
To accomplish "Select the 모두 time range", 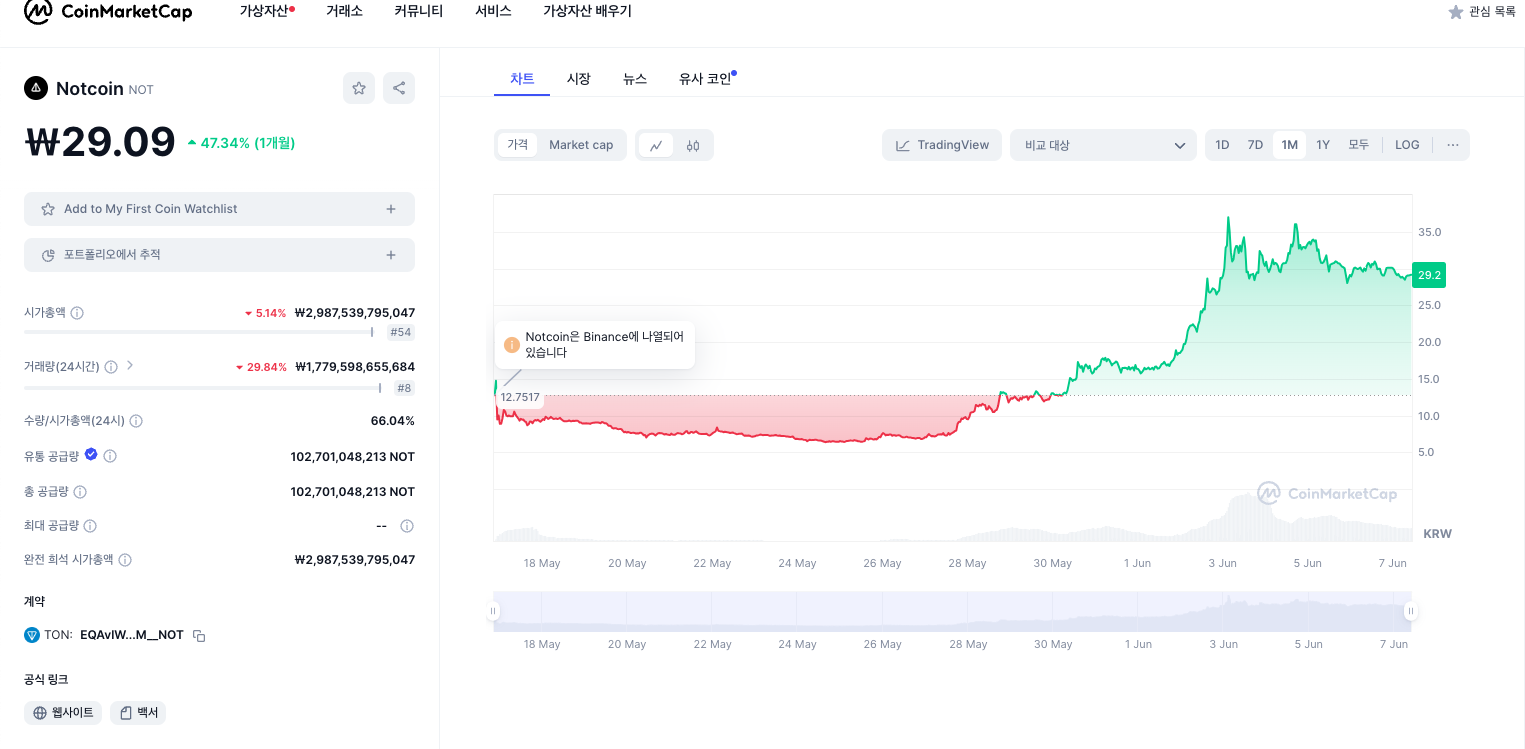I will 1358,145.
